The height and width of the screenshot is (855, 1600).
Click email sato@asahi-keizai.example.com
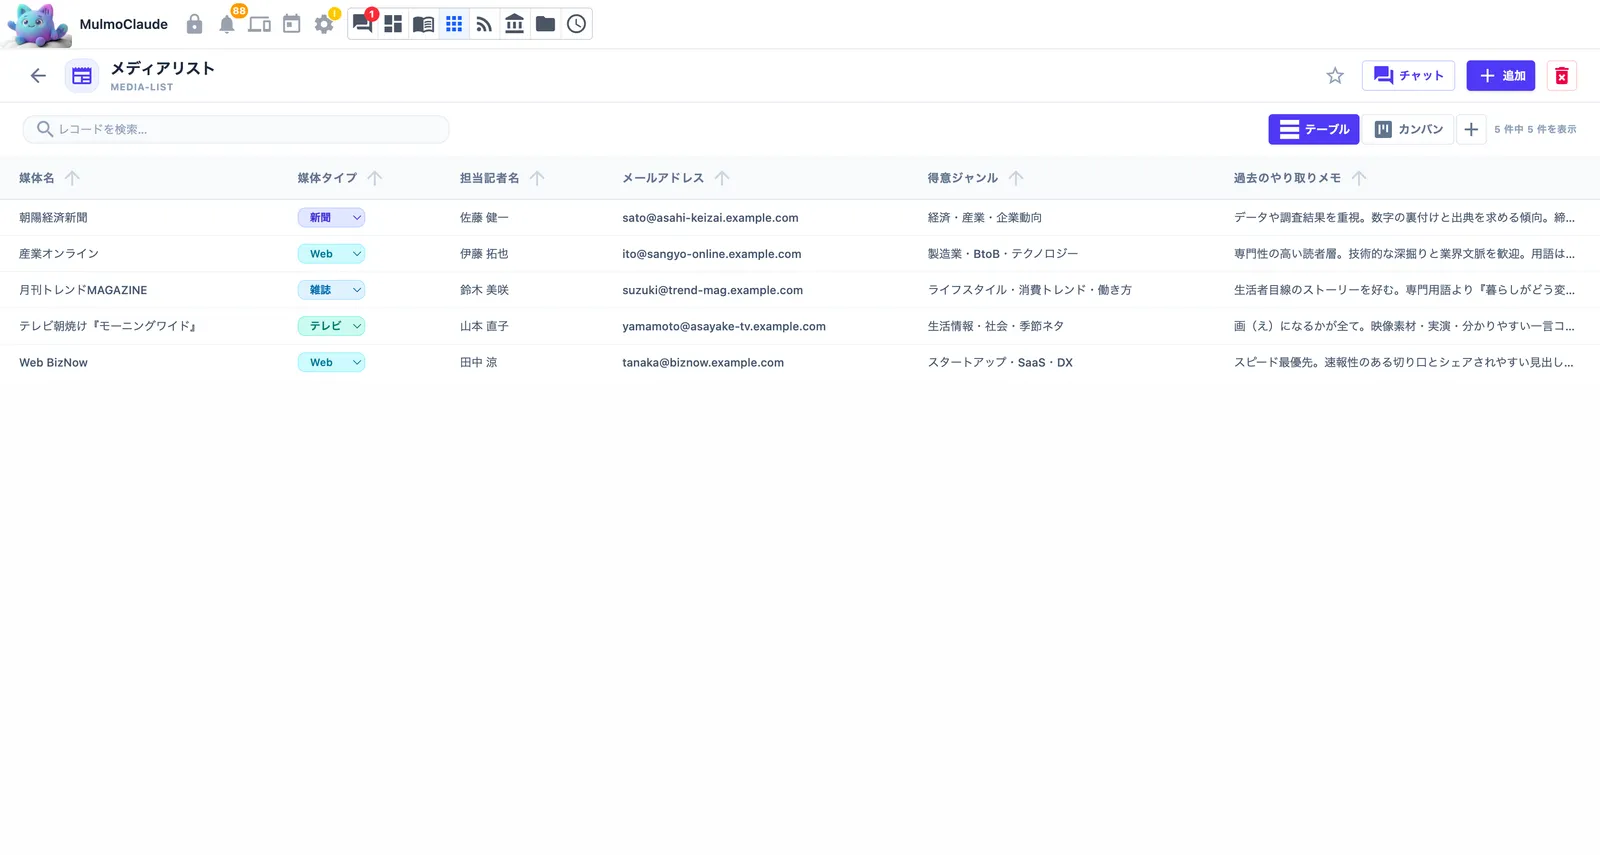click(x=710, y=217)
